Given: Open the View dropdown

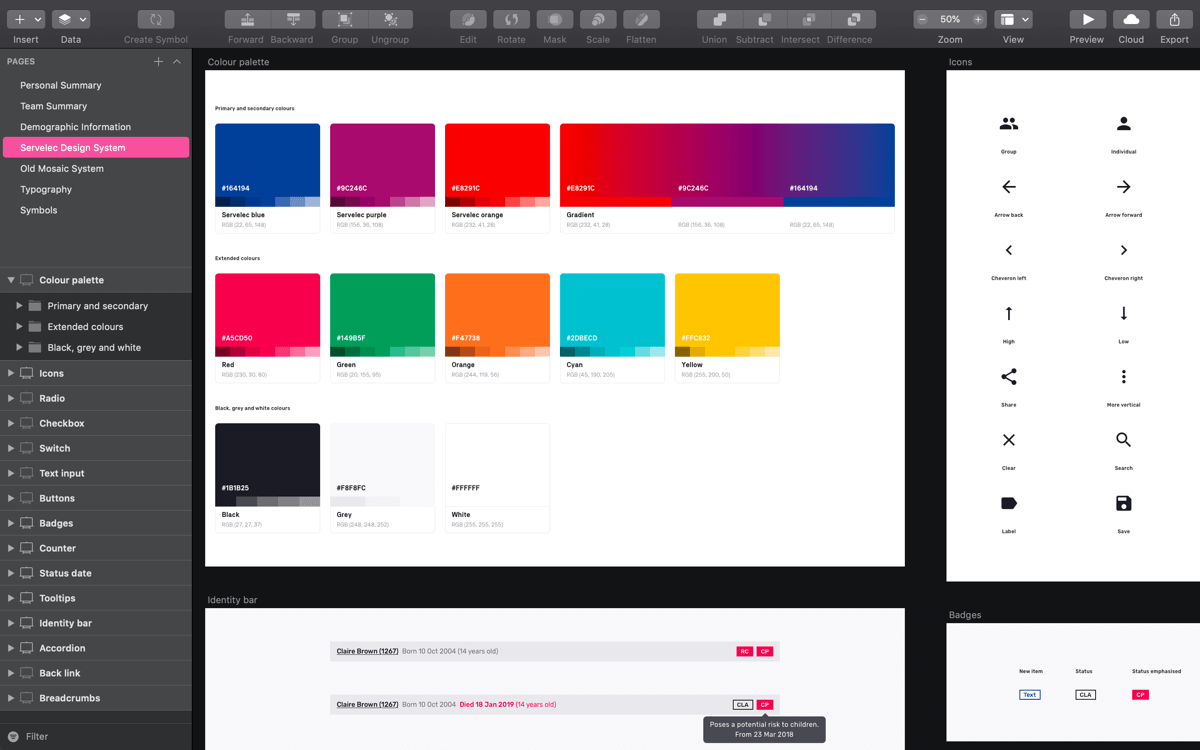Looking at the screenshot, I should click(1014, 19).
